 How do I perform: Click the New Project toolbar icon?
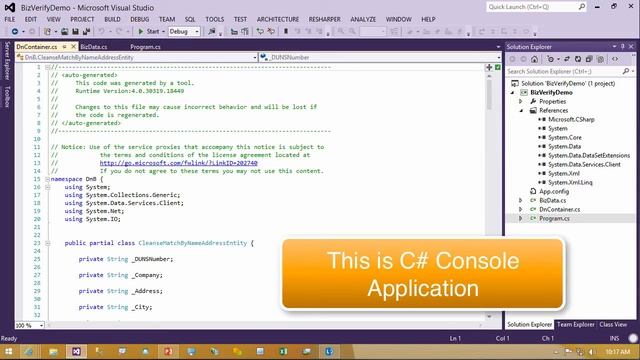tap(47, 31)
